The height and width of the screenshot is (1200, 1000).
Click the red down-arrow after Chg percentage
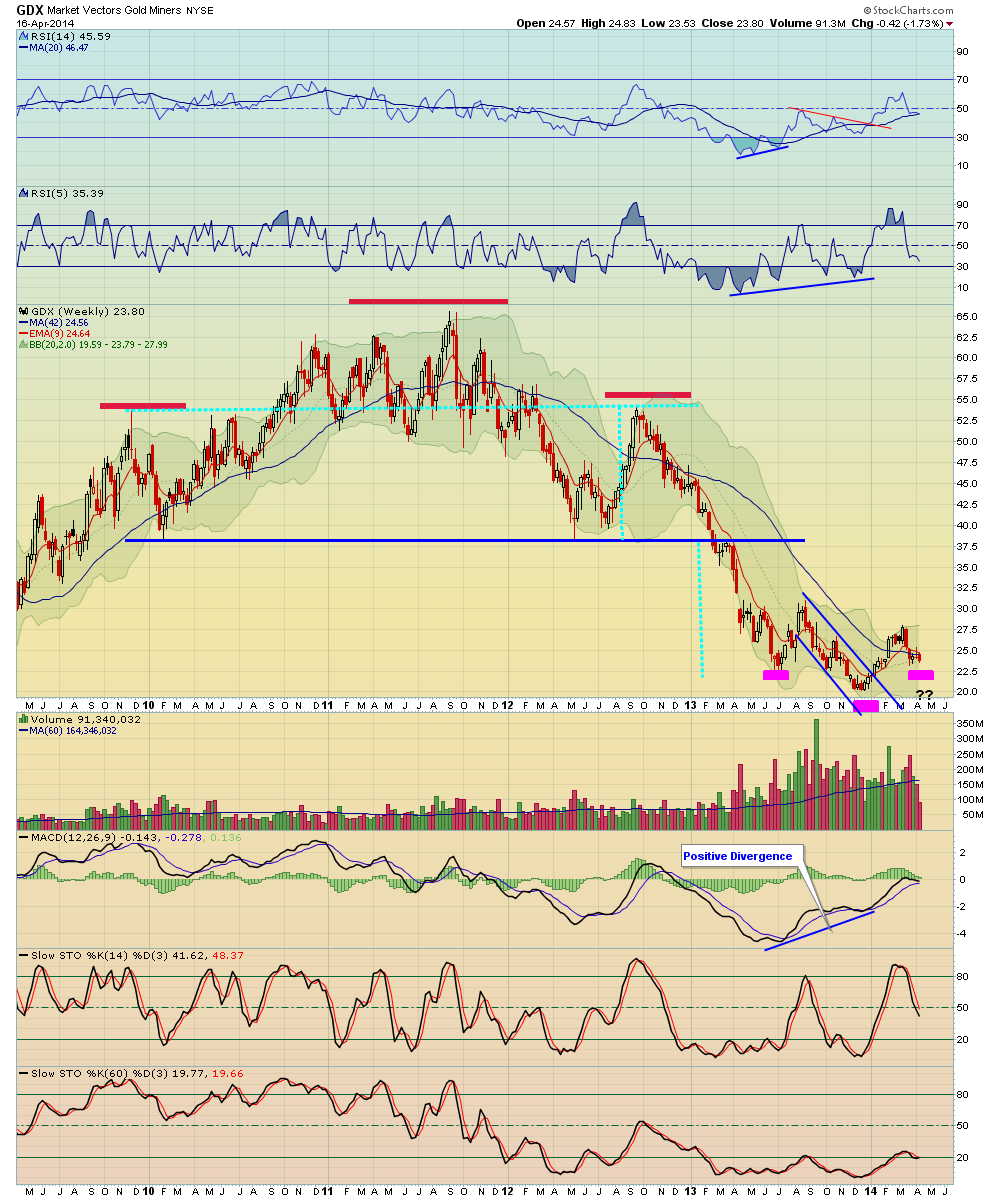pyautogui.click(x=949, y=23)
